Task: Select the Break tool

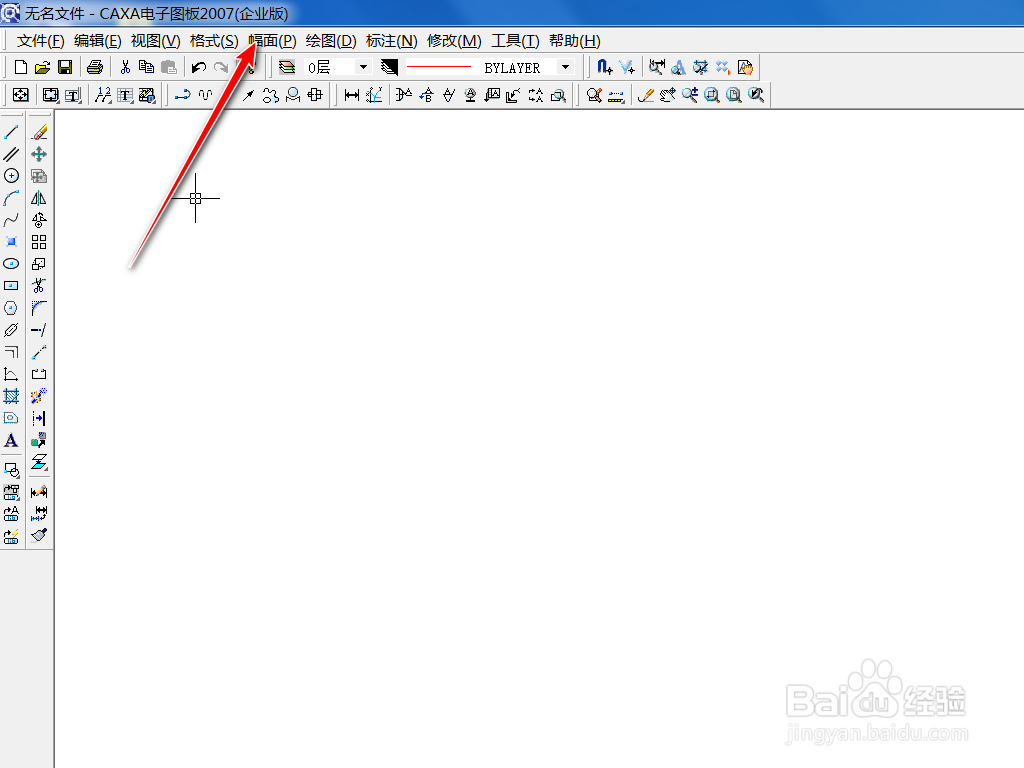Action: 39,374
